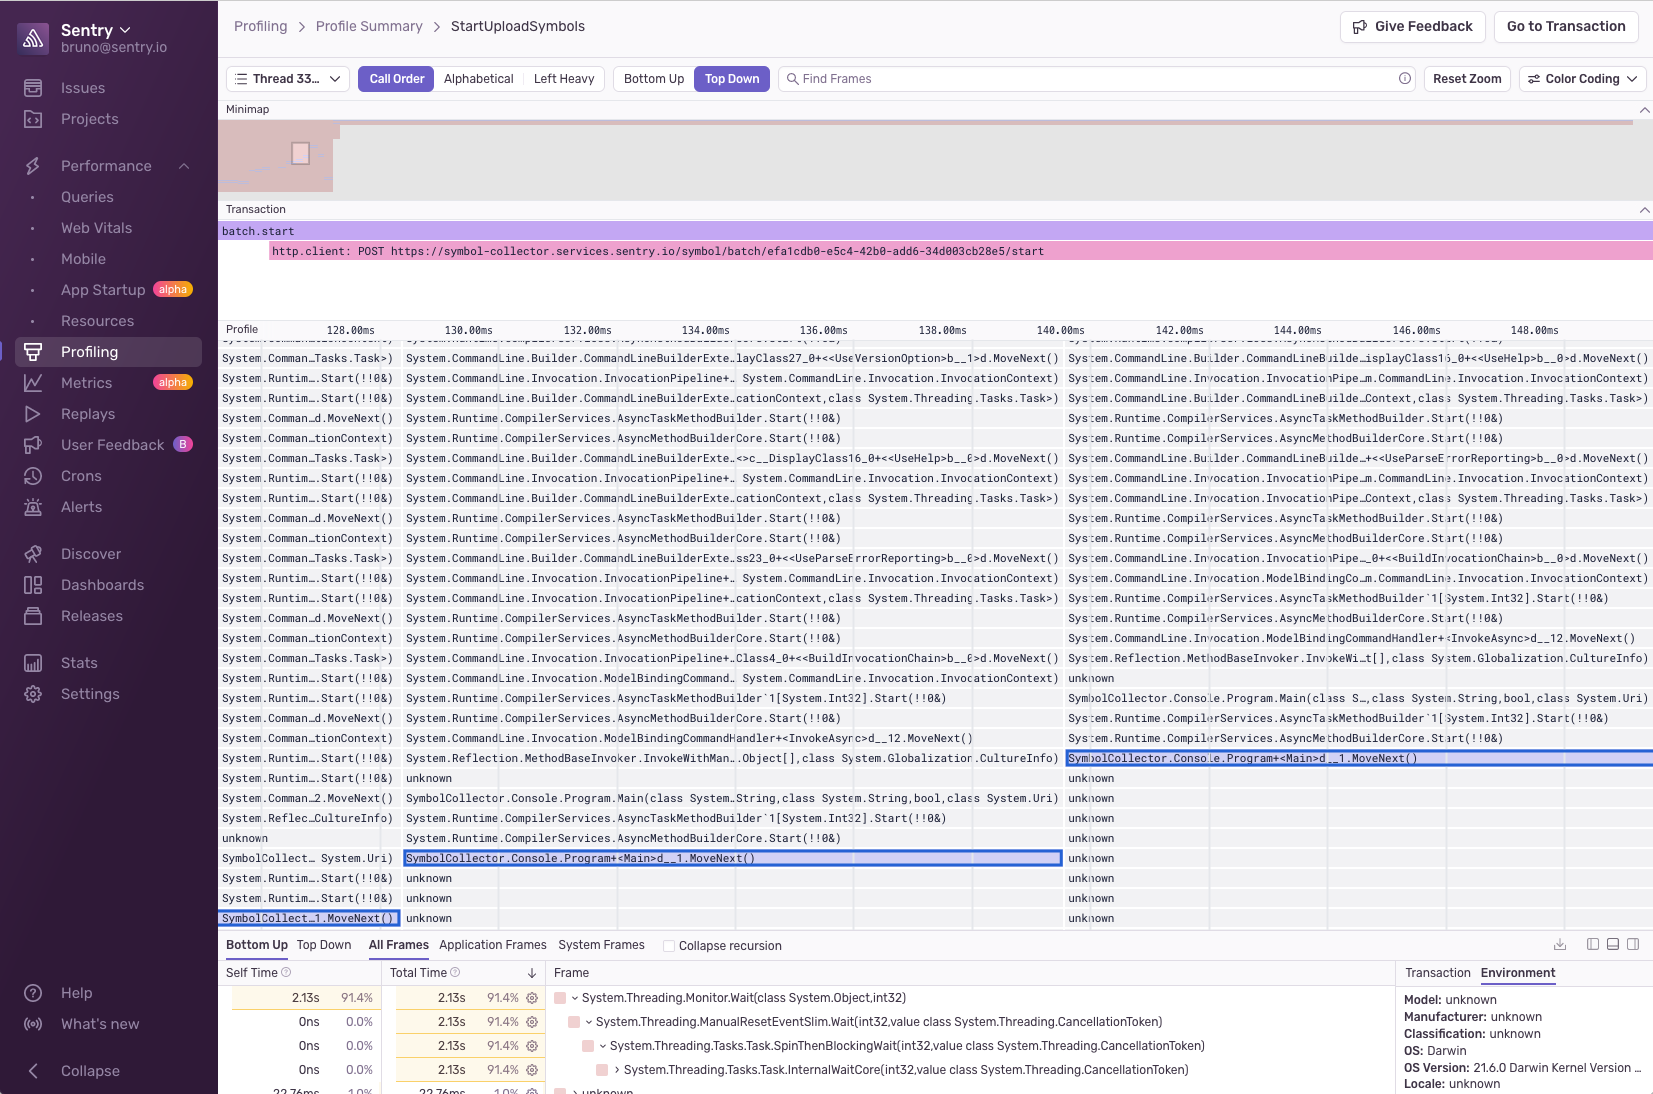Open the Settings gear icon
The image size is (1653, 1094).
[33, 694]
